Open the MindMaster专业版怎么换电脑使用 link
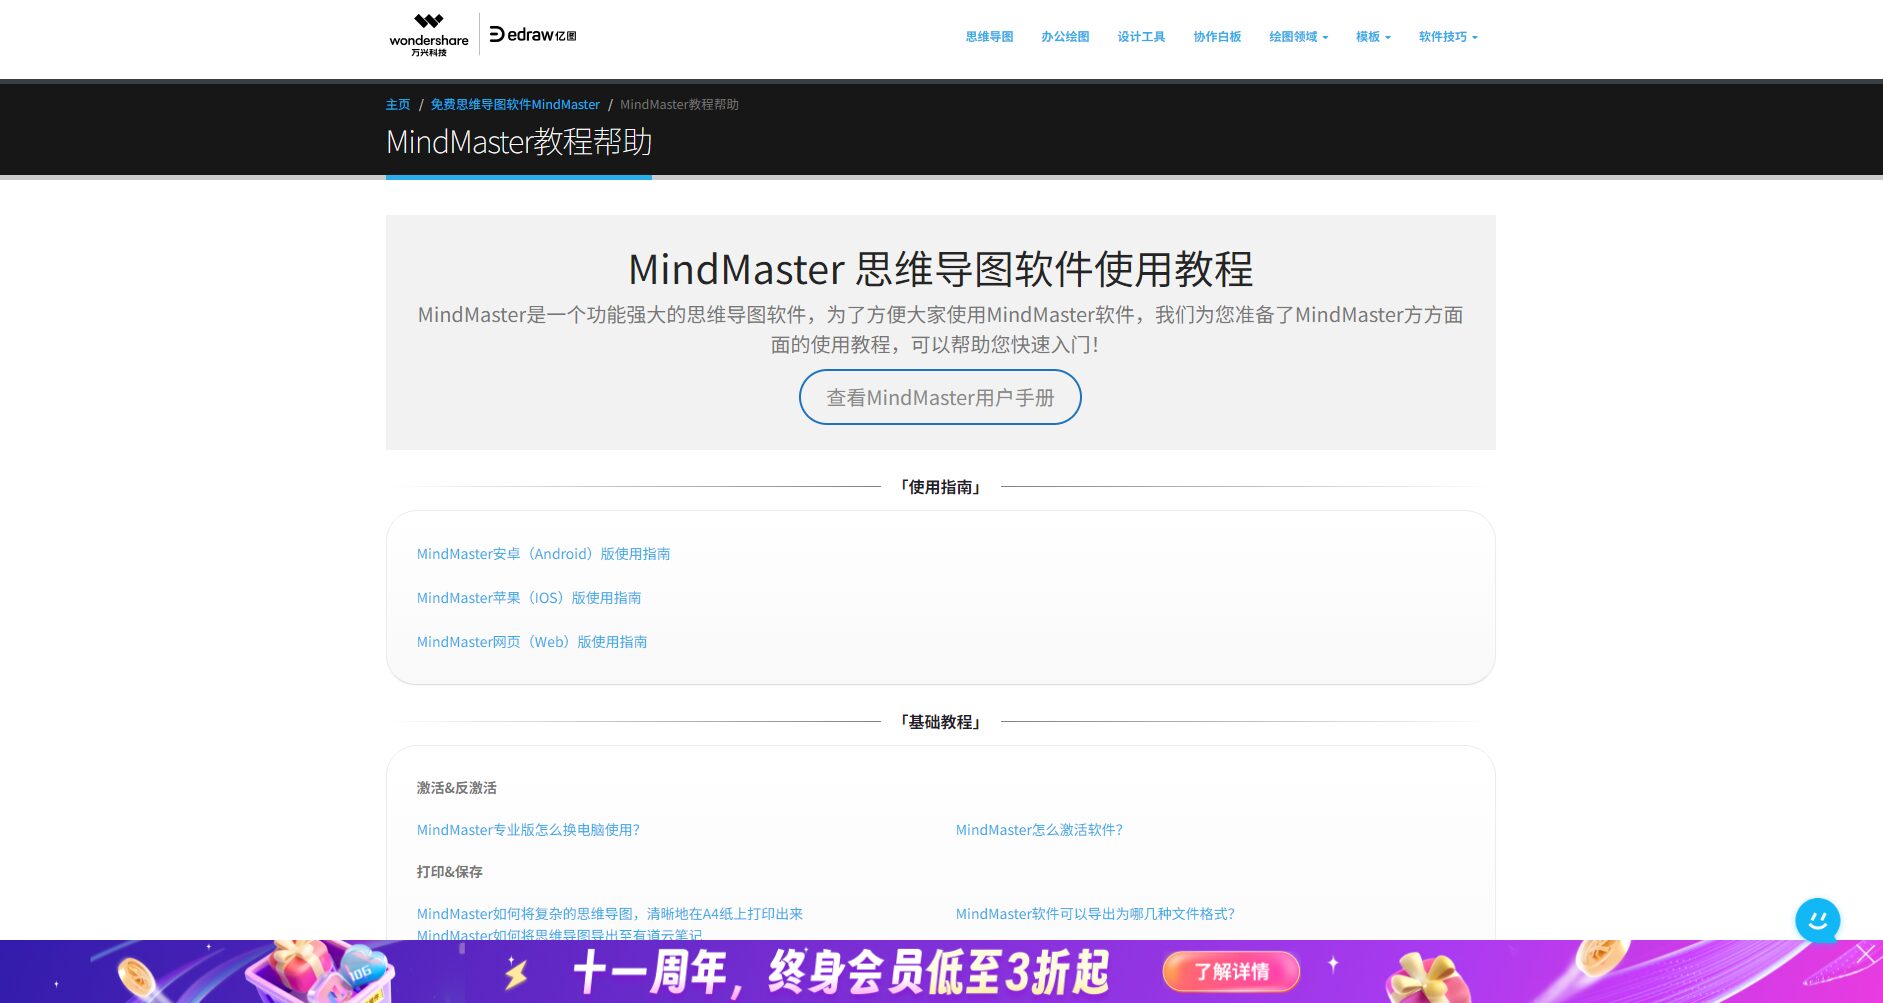The width and height of the screenshot is (1883, 1003). tap(528, 830)
